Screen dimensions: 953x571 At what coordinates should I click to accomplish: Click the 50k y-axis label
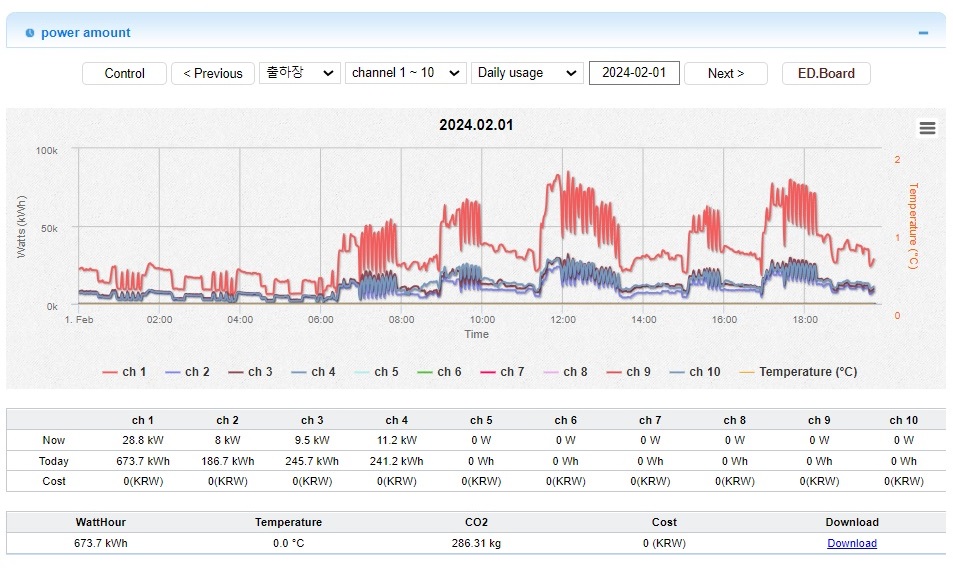(x=49, y=229)
